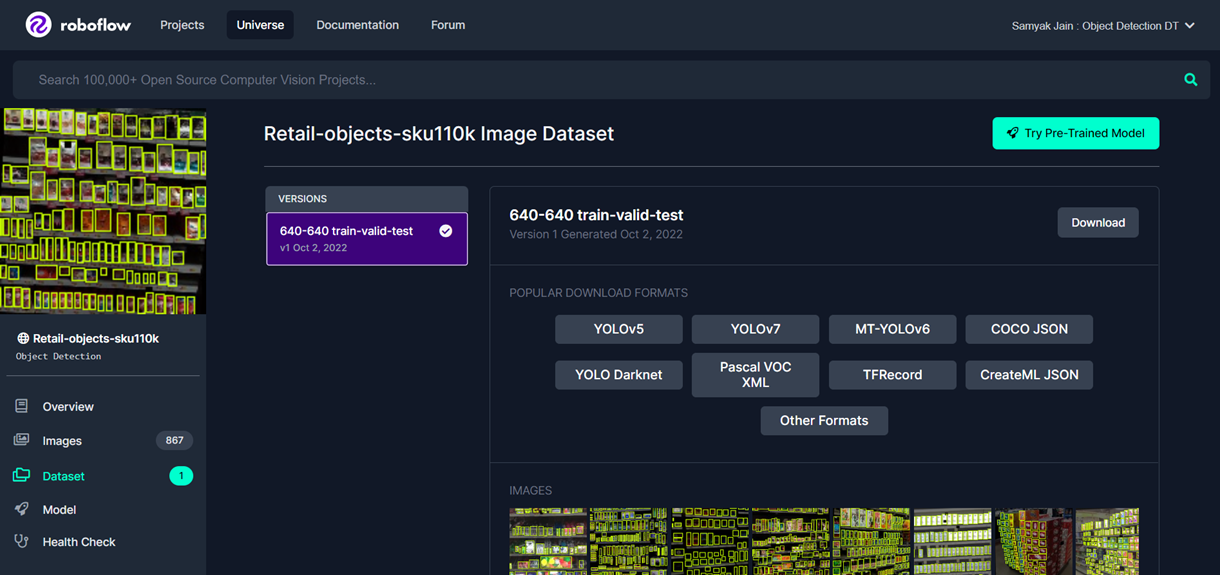Click the checkmark icon on selected version
Image resolution: width=1220 pixels, height=575 pixels.
click(x=446, y=231)
